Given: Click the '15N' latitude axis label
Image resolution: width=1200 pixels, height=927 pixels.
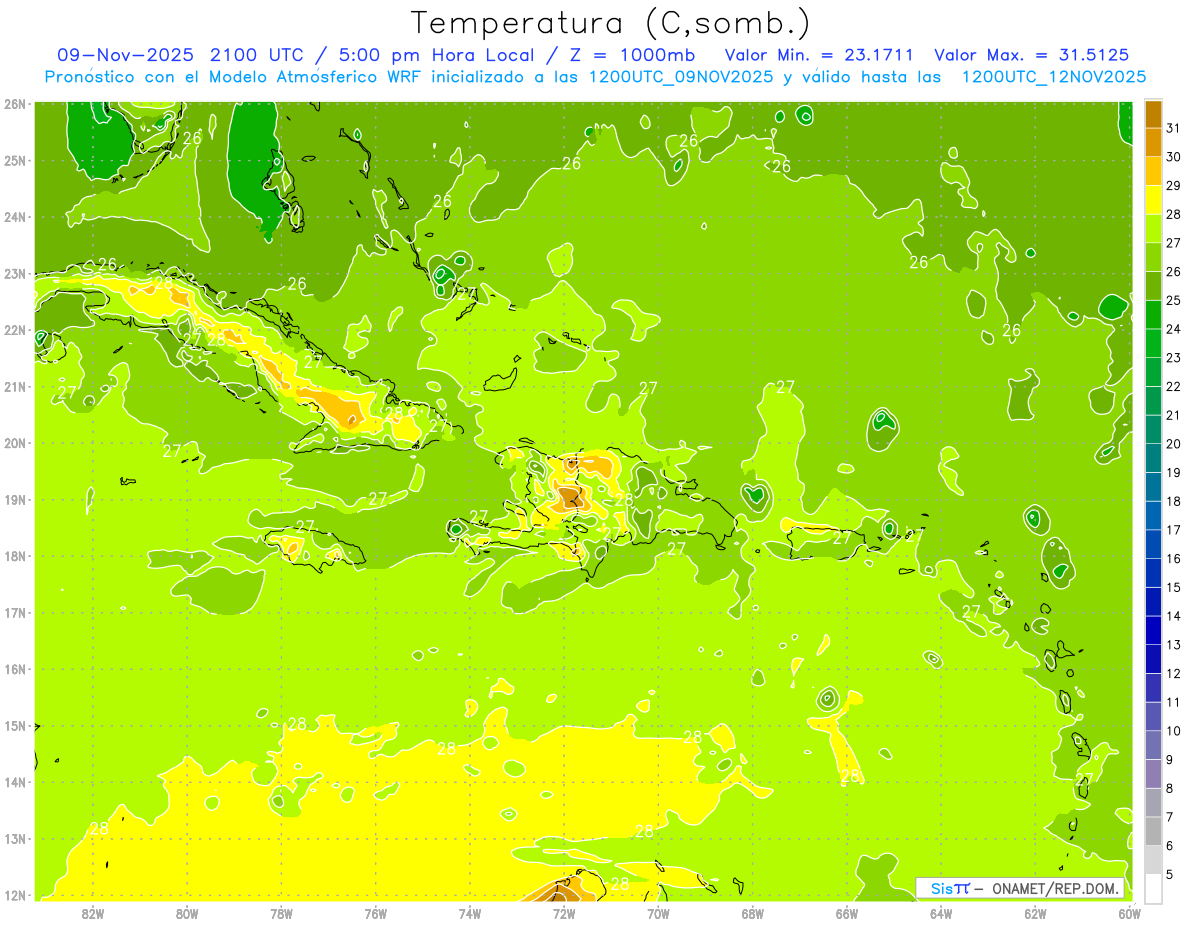Looking at the screenshot, I should coord(15,725).
